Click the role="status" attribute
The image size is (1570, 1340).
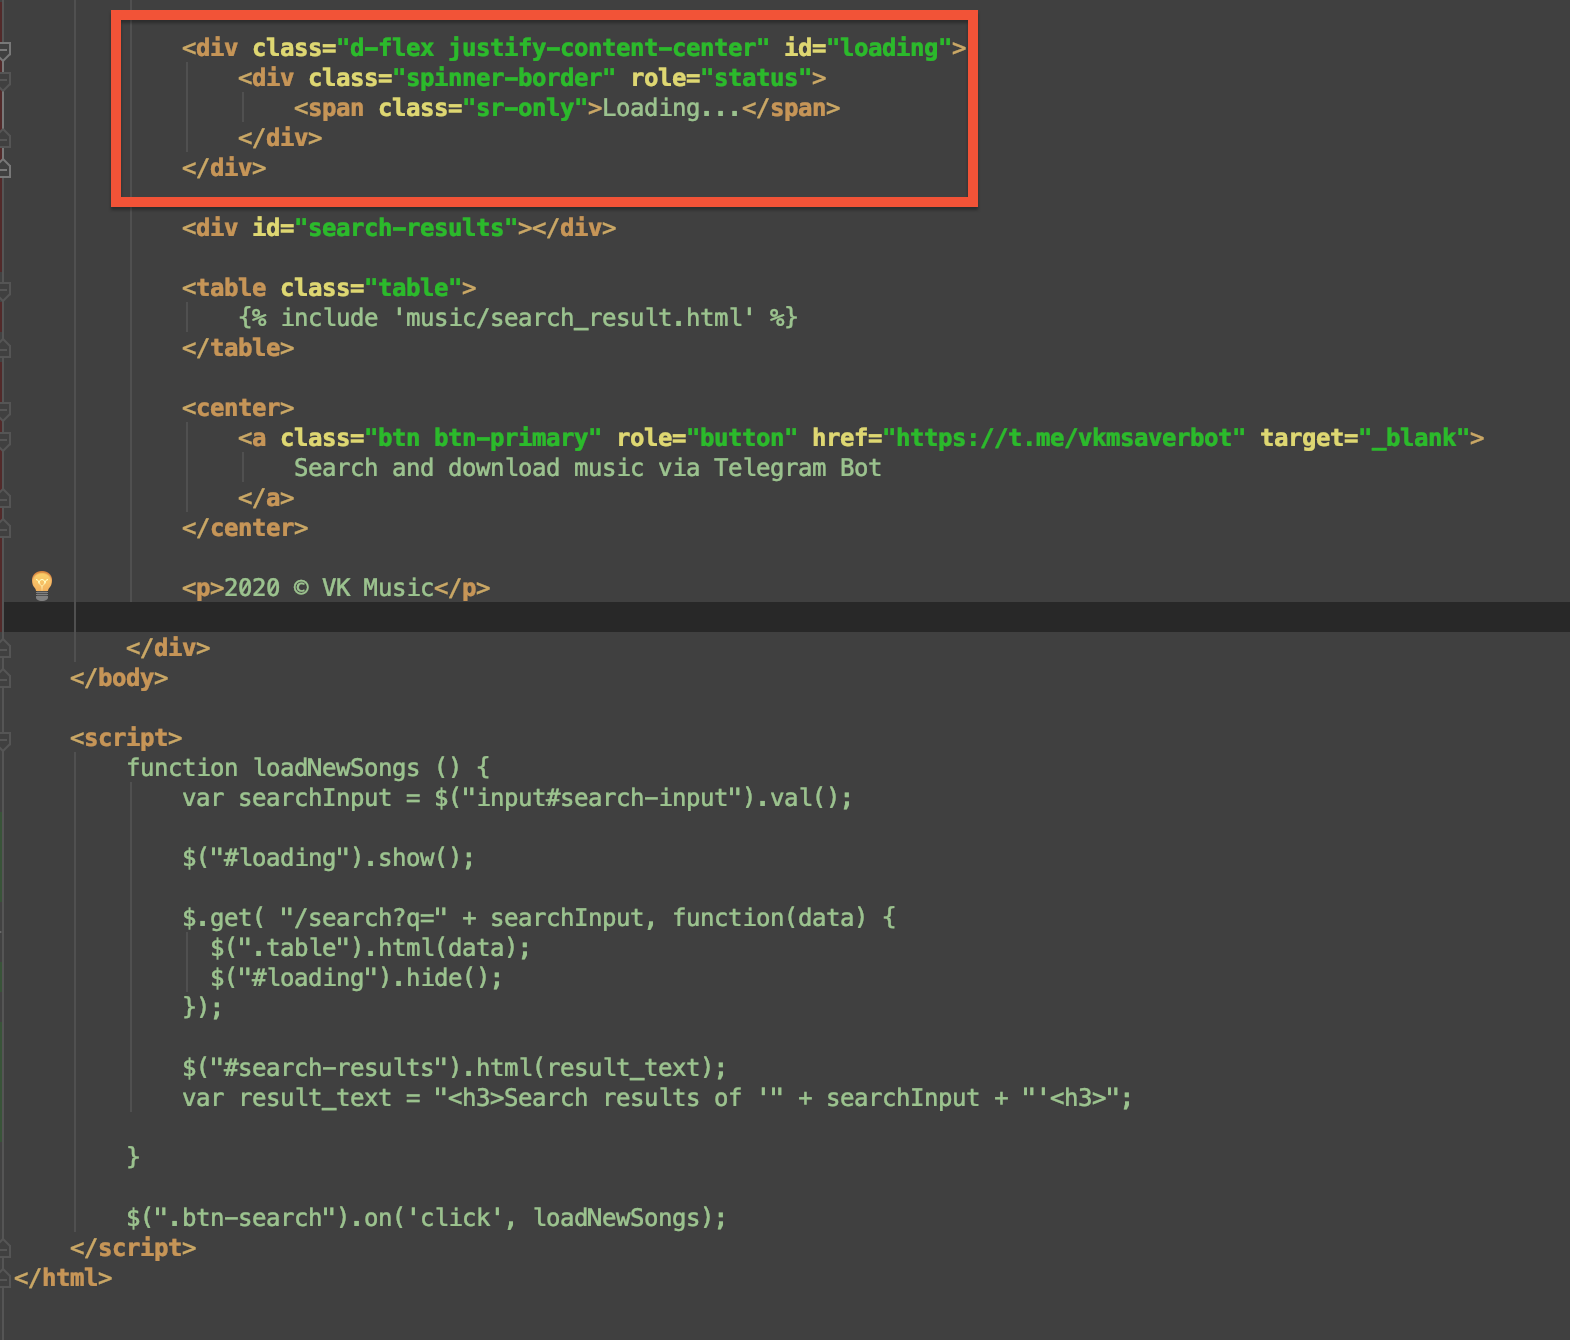721,78
